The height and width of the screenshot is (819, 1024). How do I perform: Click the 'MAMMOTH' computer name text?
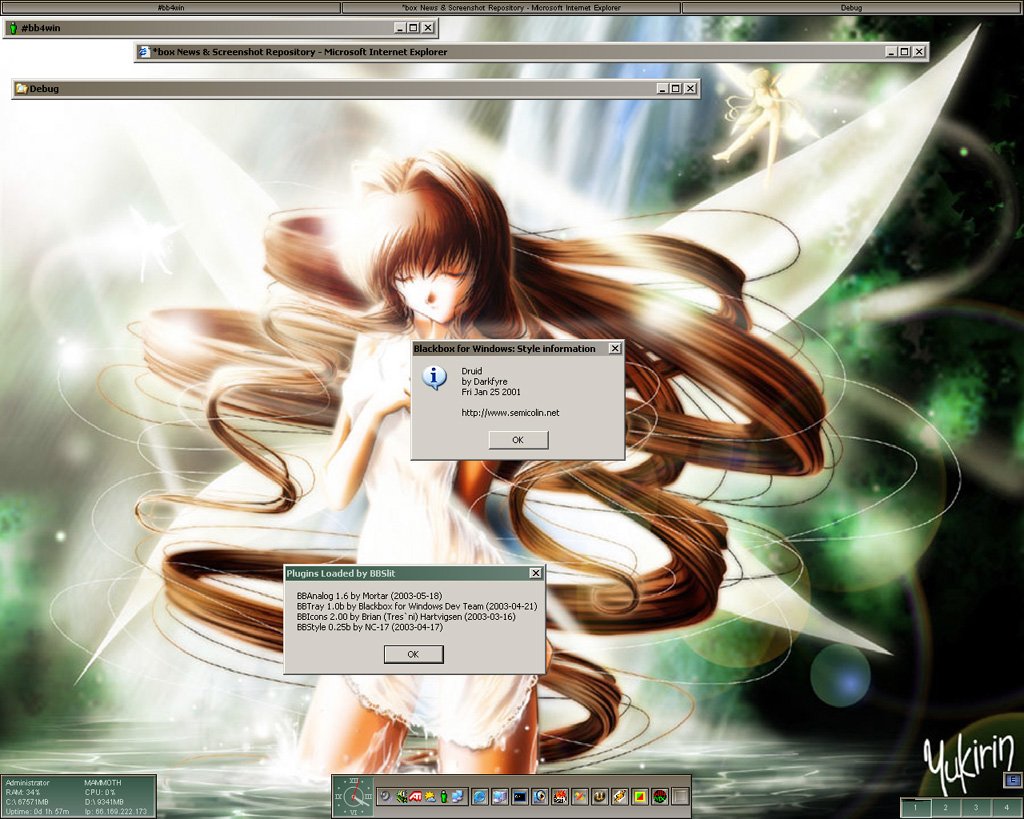click(x=103, y=782)
